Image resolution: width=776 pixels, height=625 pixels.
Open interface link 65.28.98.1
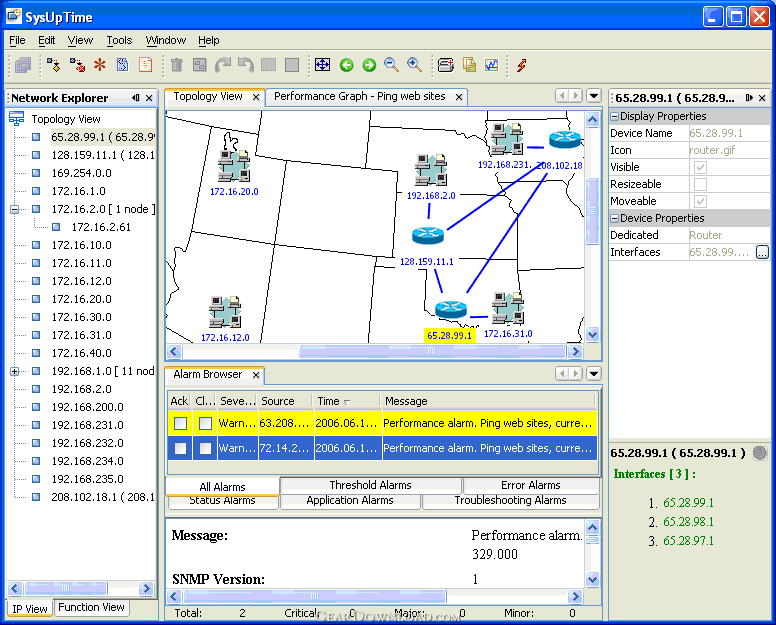pos(688,522)
